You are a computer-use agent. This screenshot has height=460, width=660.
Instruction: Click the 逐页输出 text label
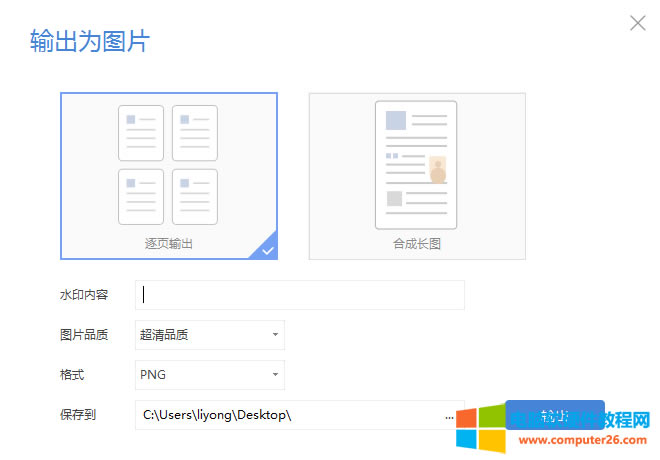168,243
